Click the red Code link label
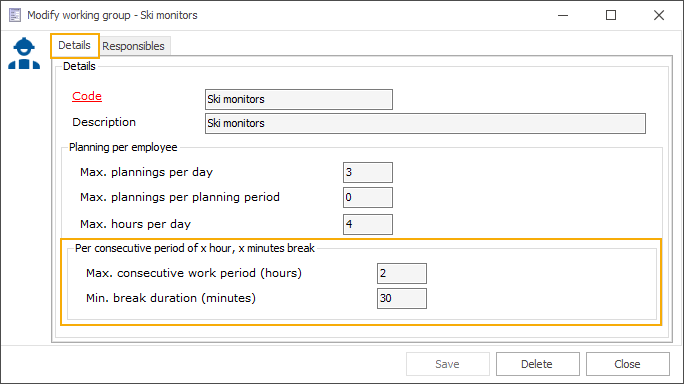Screen dimensions: 684x384 [87, 96]
